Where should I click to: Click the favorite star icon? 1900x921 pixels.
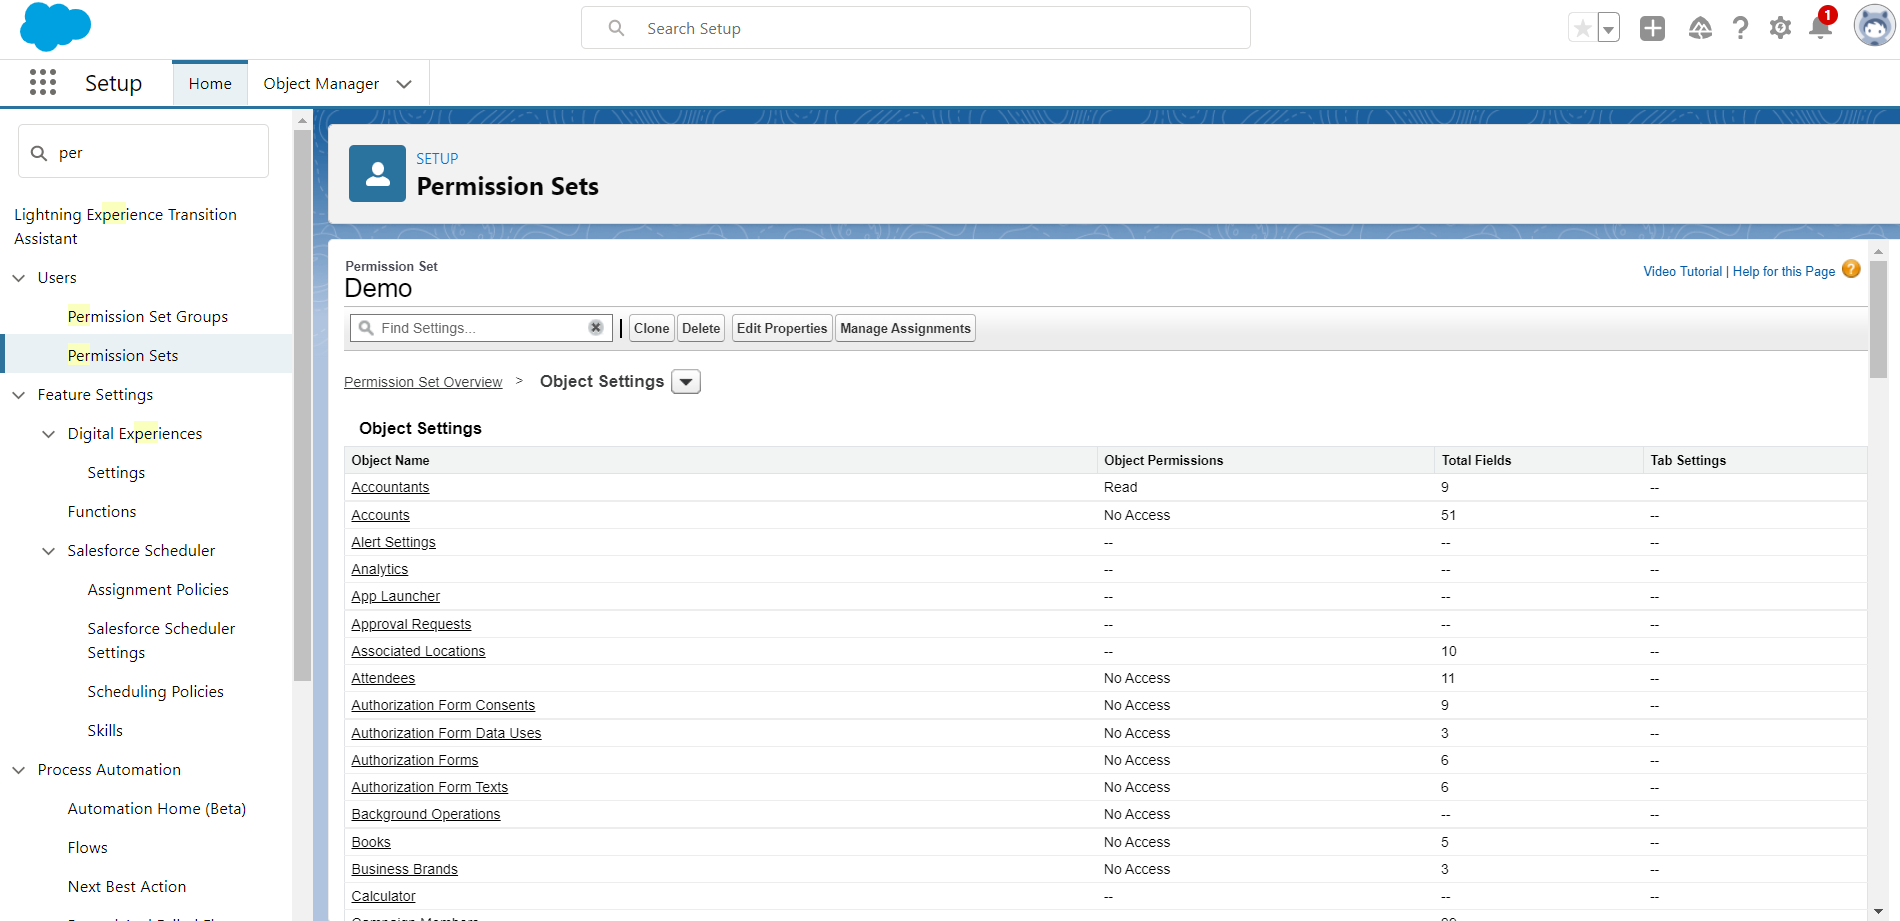click(1582, 28)
